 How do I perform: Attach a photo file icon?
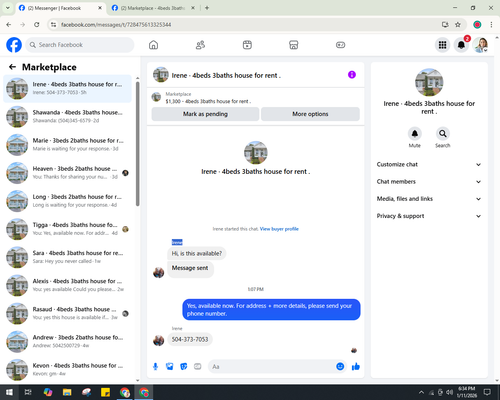click(170, 367)
